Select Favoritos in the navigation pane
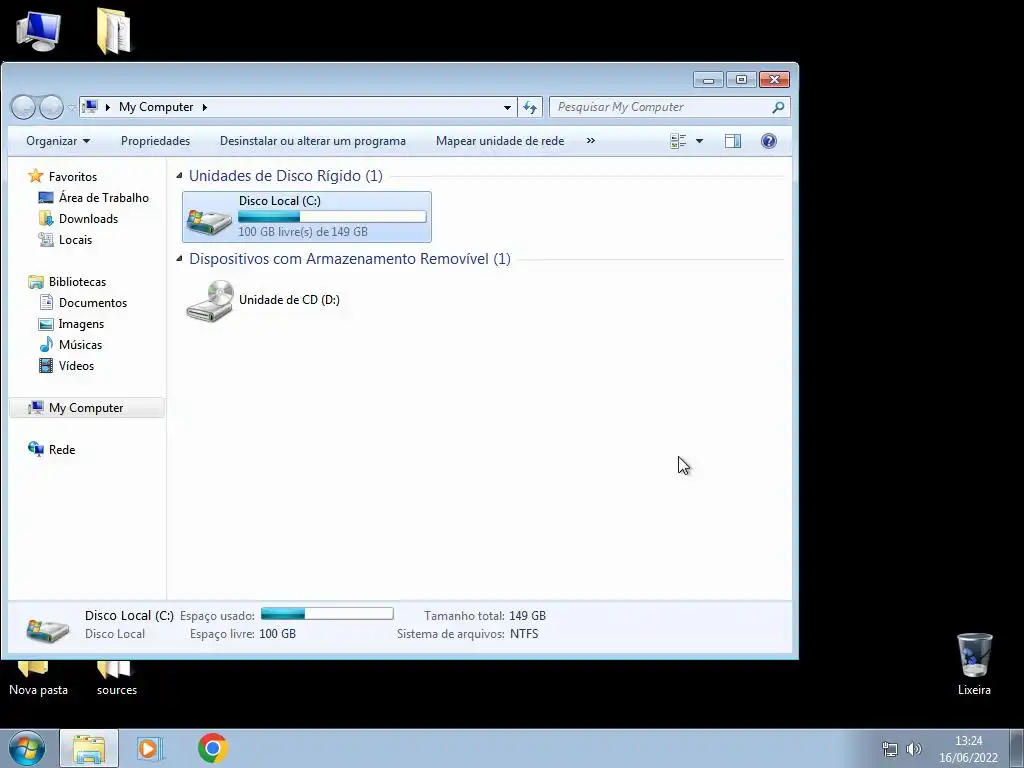This screenshot has width=1024, height=768. [72, 177]
